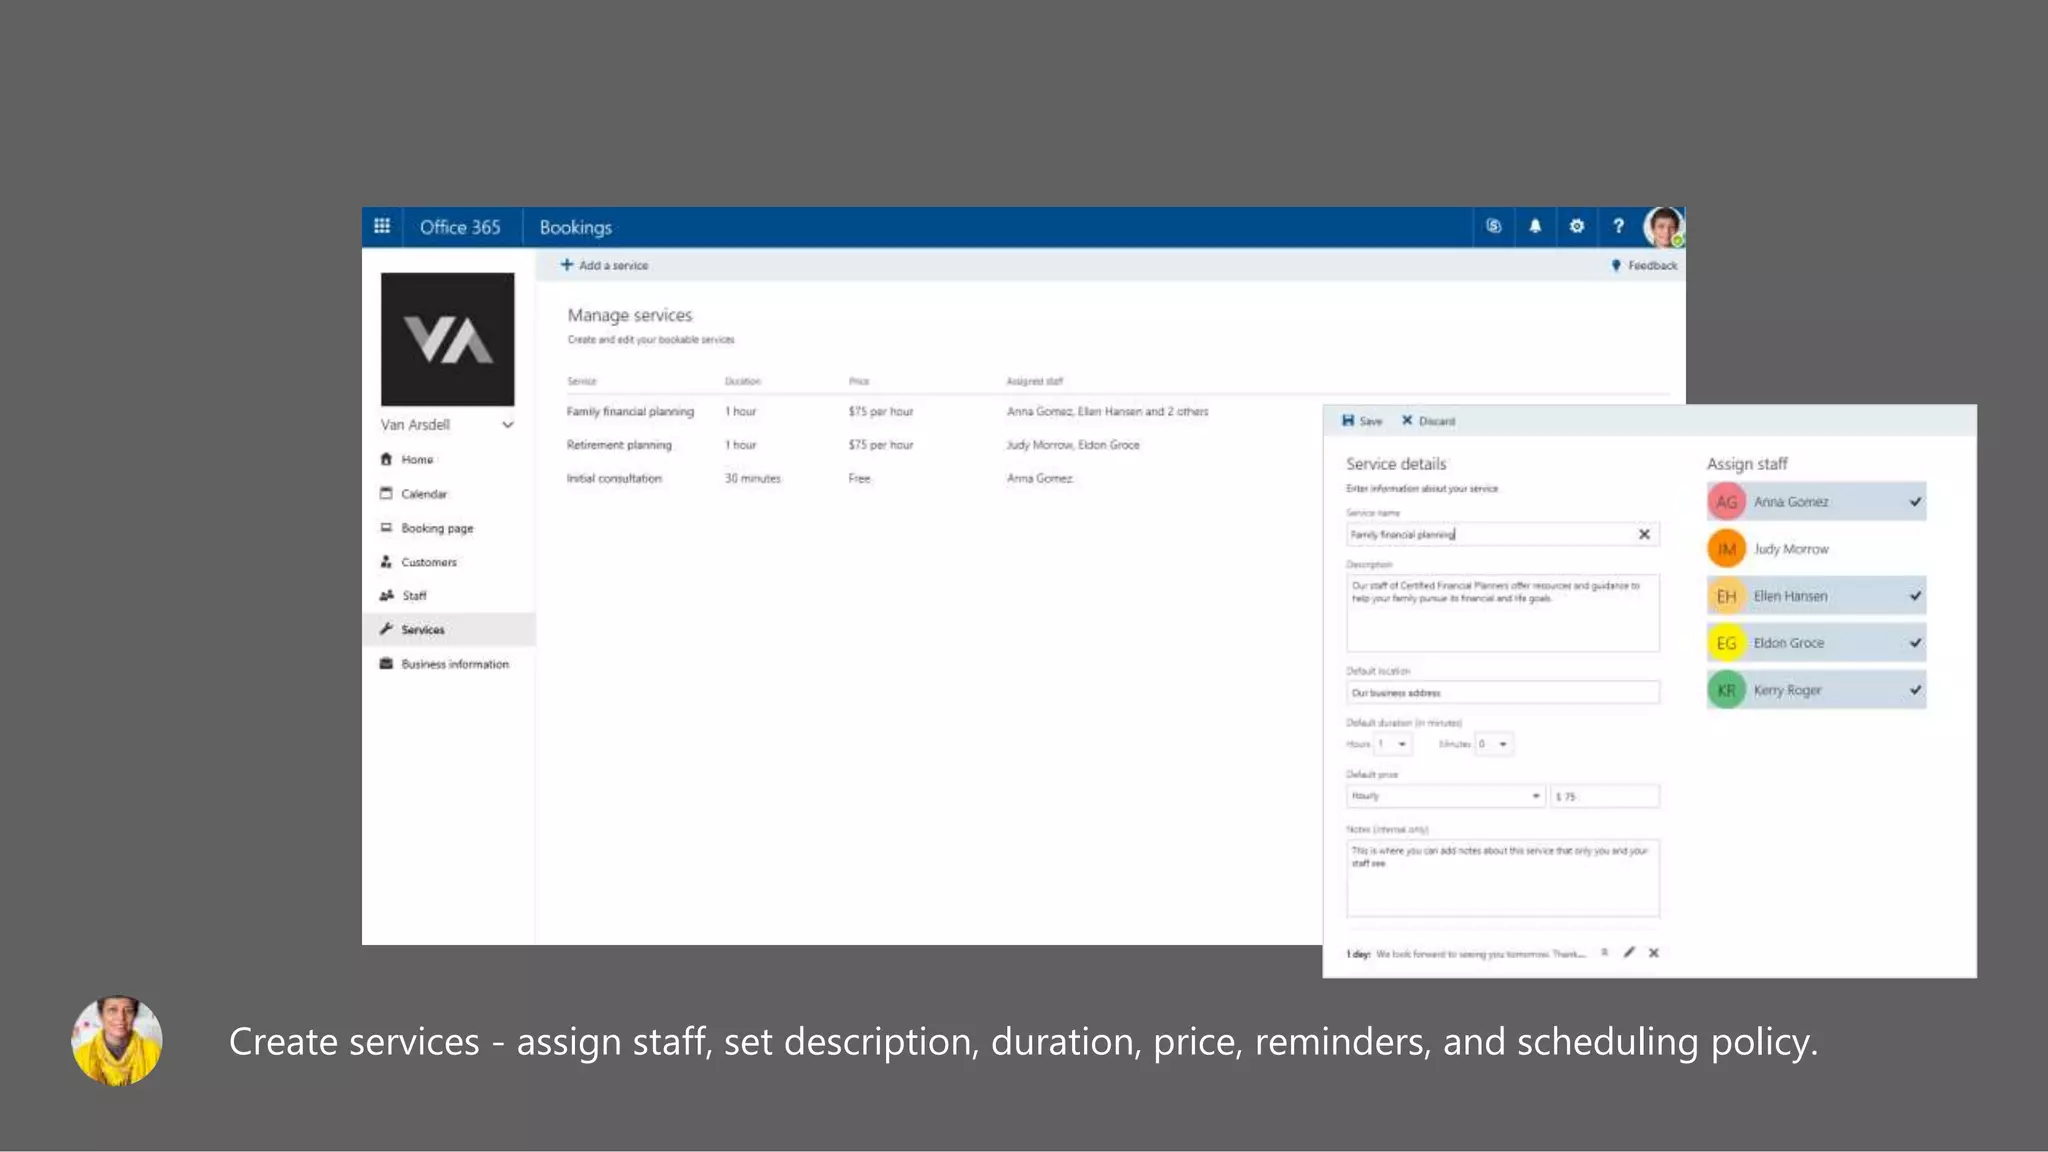
Task: Go to Home in sidebar
Action: (x=447, y=460)
